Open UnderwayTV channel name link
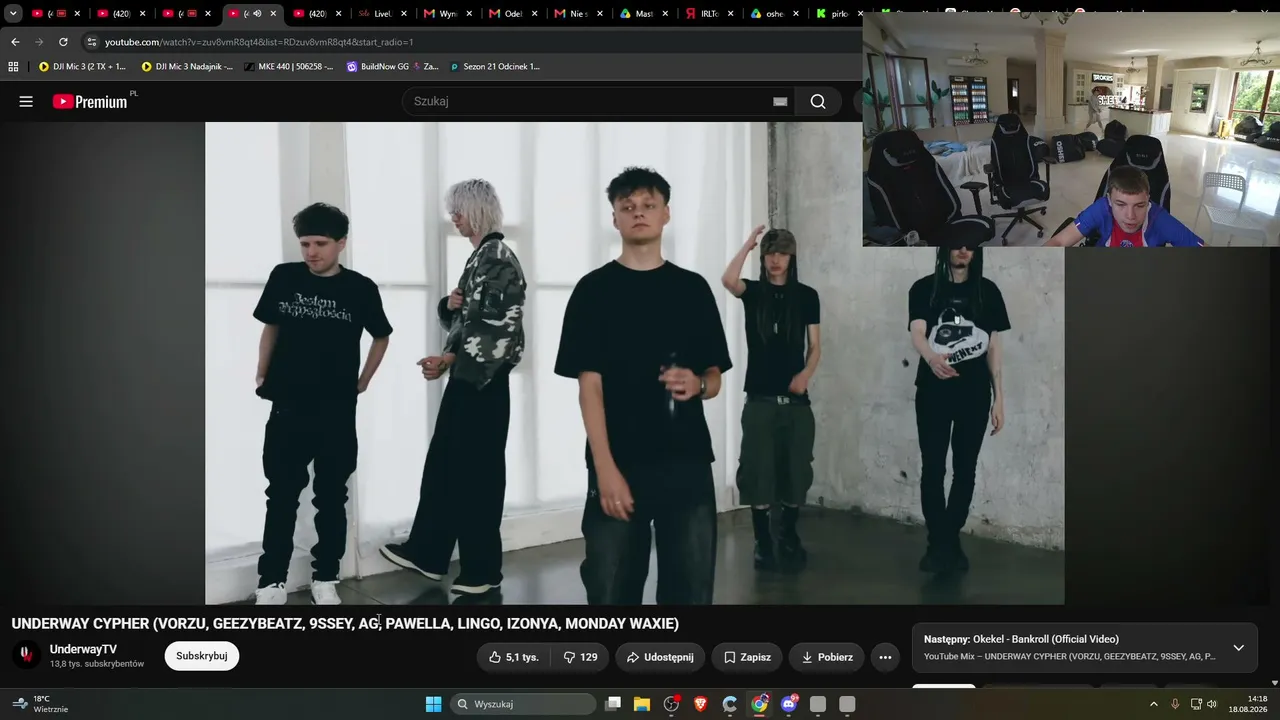1280x720 pixels. [x=83, y=649]
